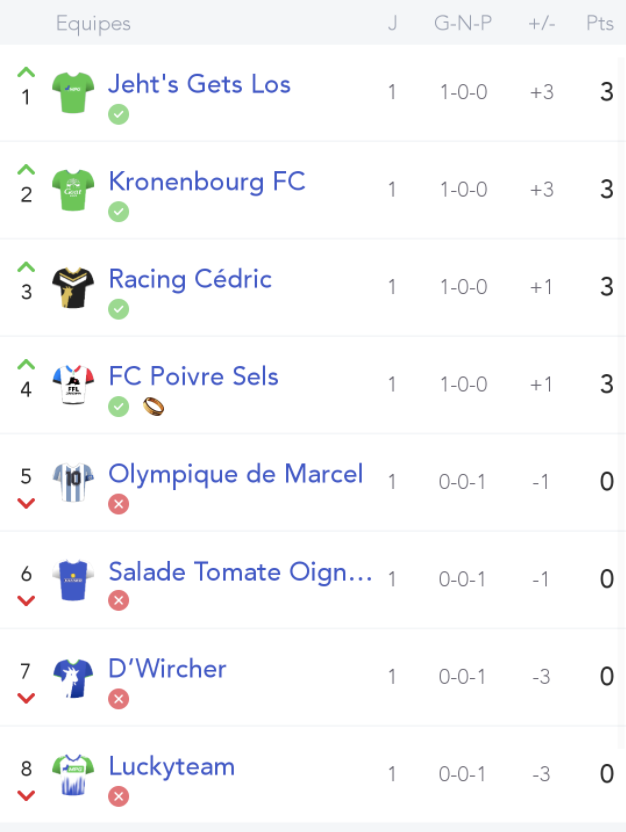Click Luckyteam green and white jersey icon
The width and height of the screenshot is (626, 832).
click(x=73, y=775)
